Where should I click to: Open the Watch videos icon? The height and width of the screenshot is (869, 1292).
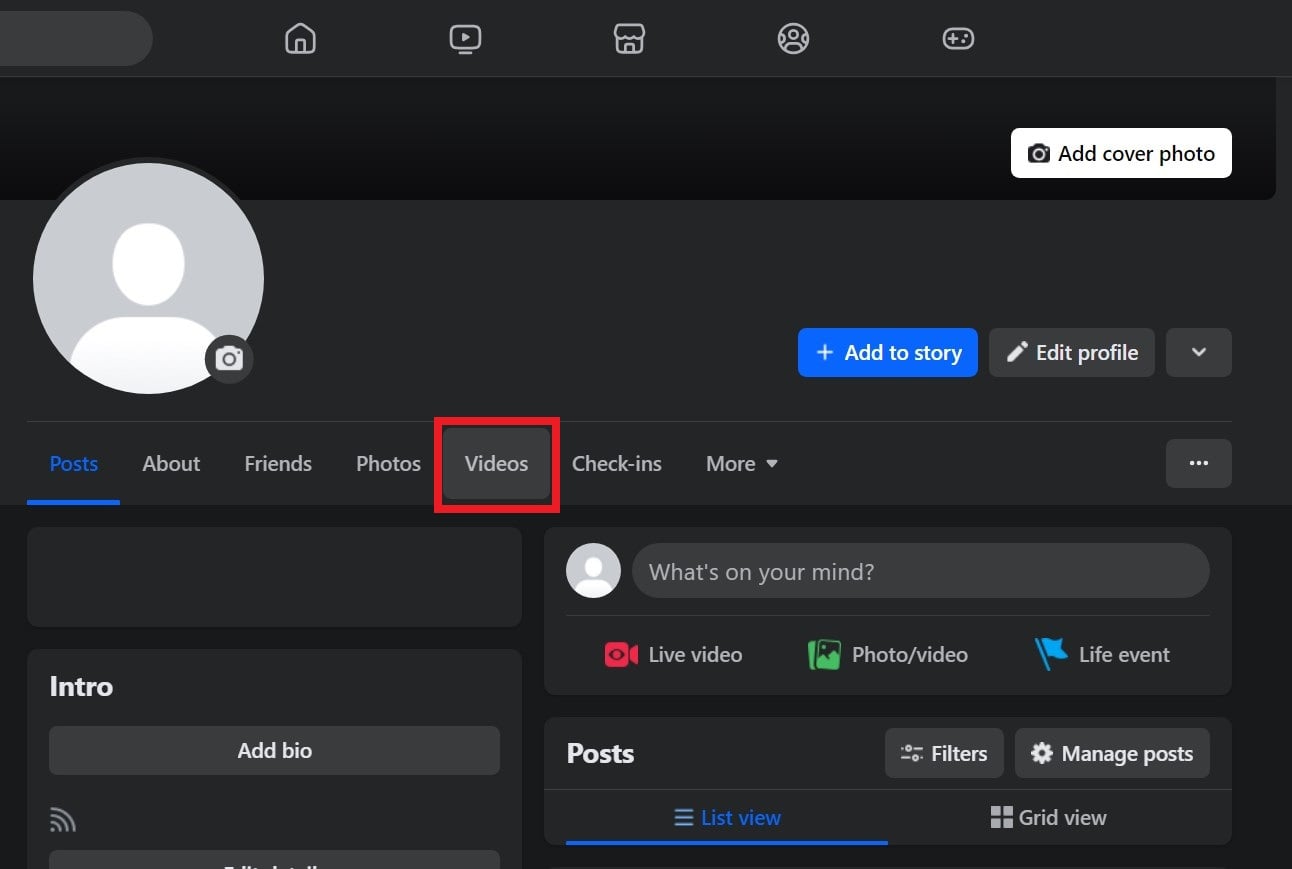click(465, 39)
